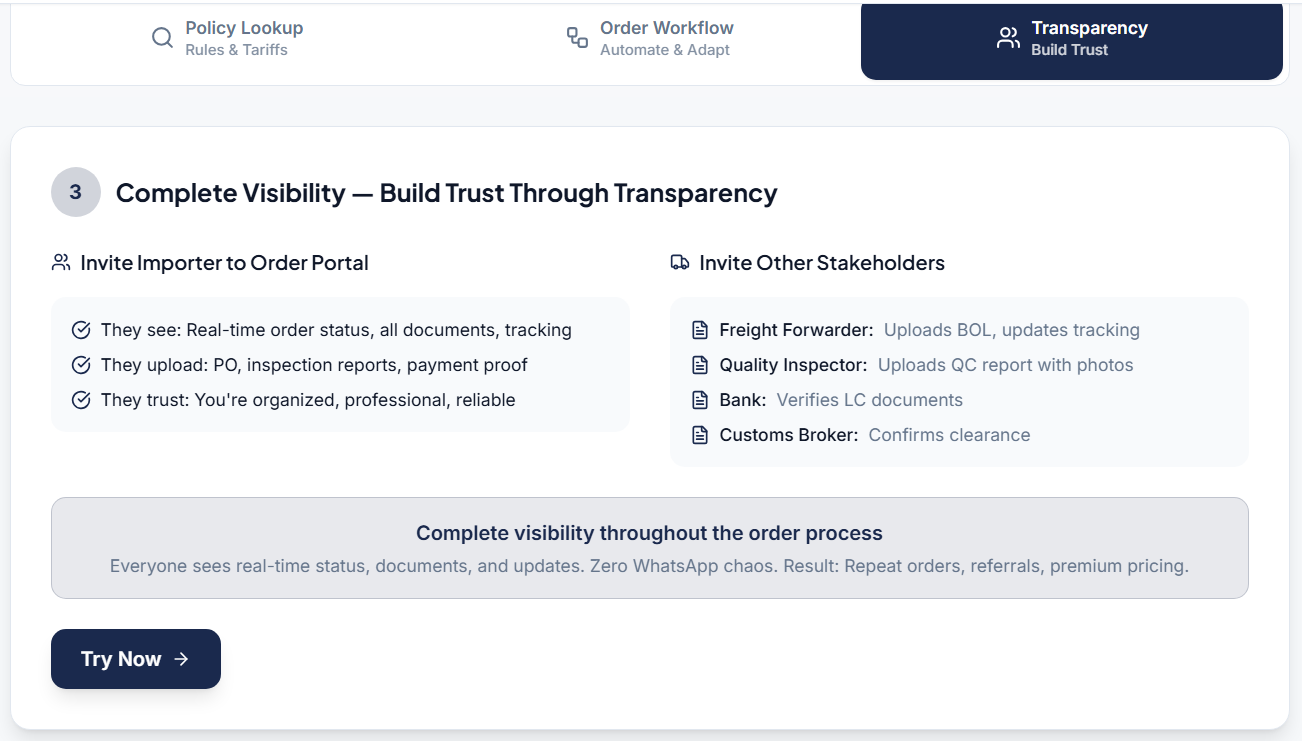Screen dimensions: 1302x741
Task: Click the people icon beside Invite Importer heading
Action: pyautogui.click(x=60, y=262)
